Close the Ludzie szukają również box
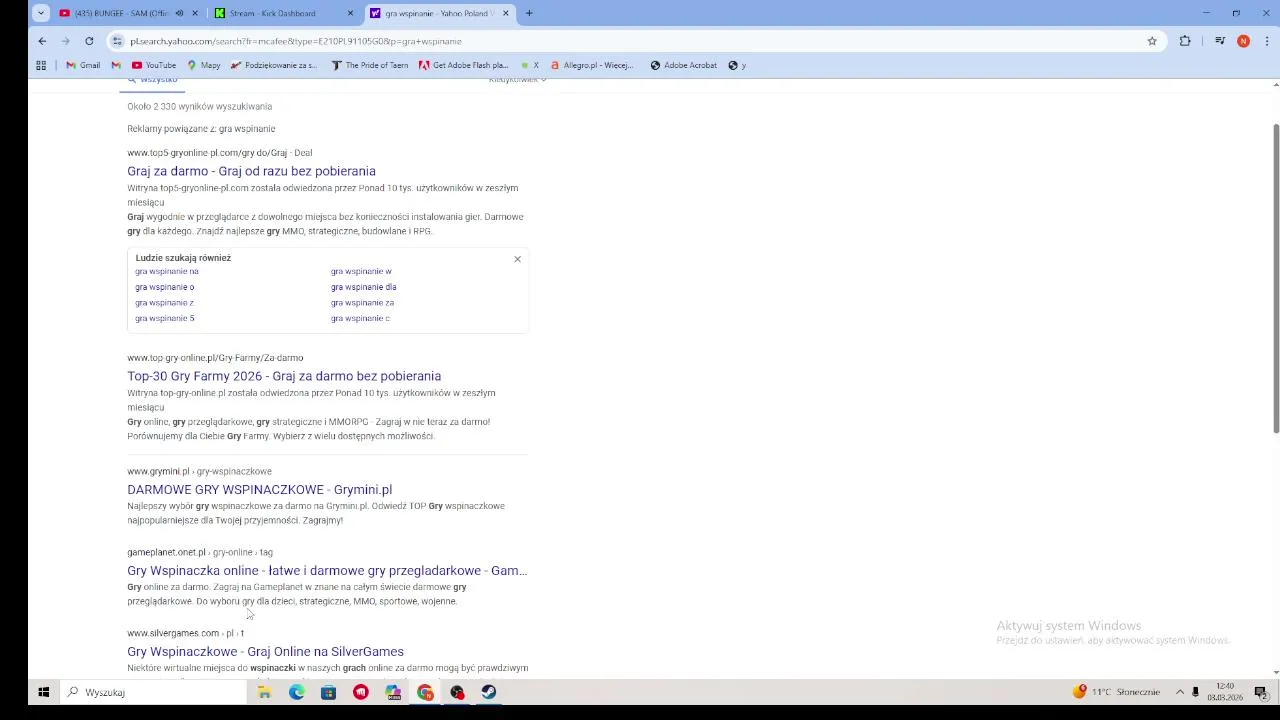The width and height of the screenshot is (1280, 720). pyautogui.click(x=517, y=259)
